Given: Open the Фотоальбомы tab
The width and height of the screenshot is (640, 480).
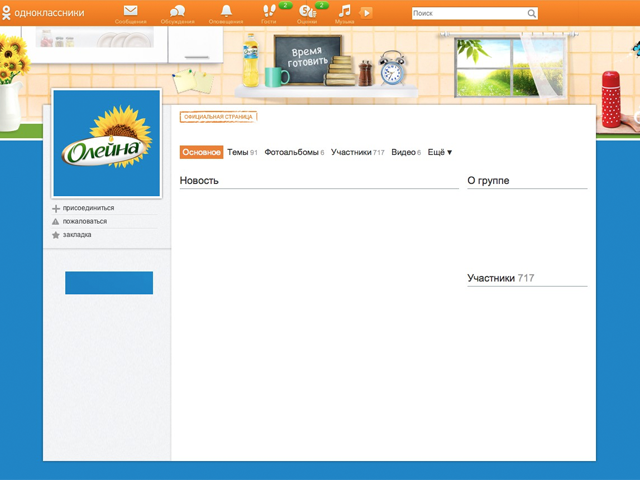Looking at the screenshot, I should coord(294,152).
